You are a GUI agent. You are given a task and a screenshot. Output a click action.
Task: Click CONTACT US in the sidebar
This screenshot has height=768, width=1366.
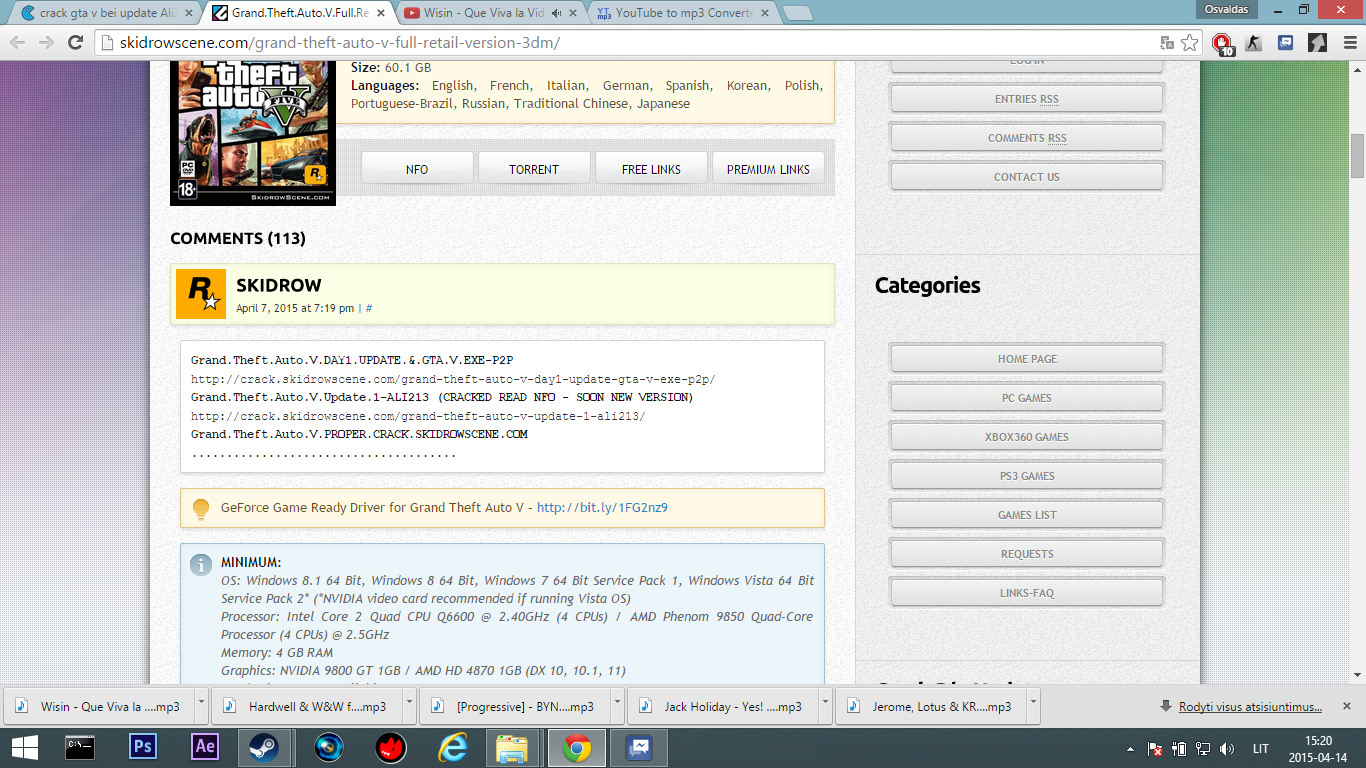point(1027,177)
